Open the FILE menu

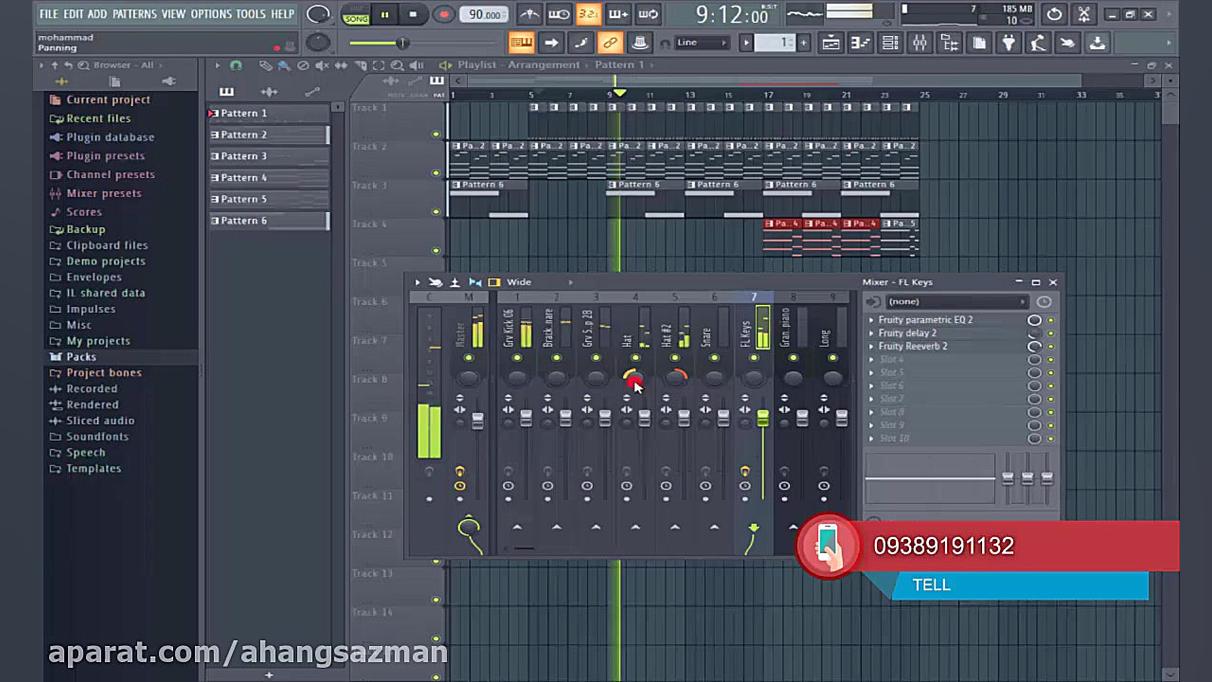pos(48,14)
